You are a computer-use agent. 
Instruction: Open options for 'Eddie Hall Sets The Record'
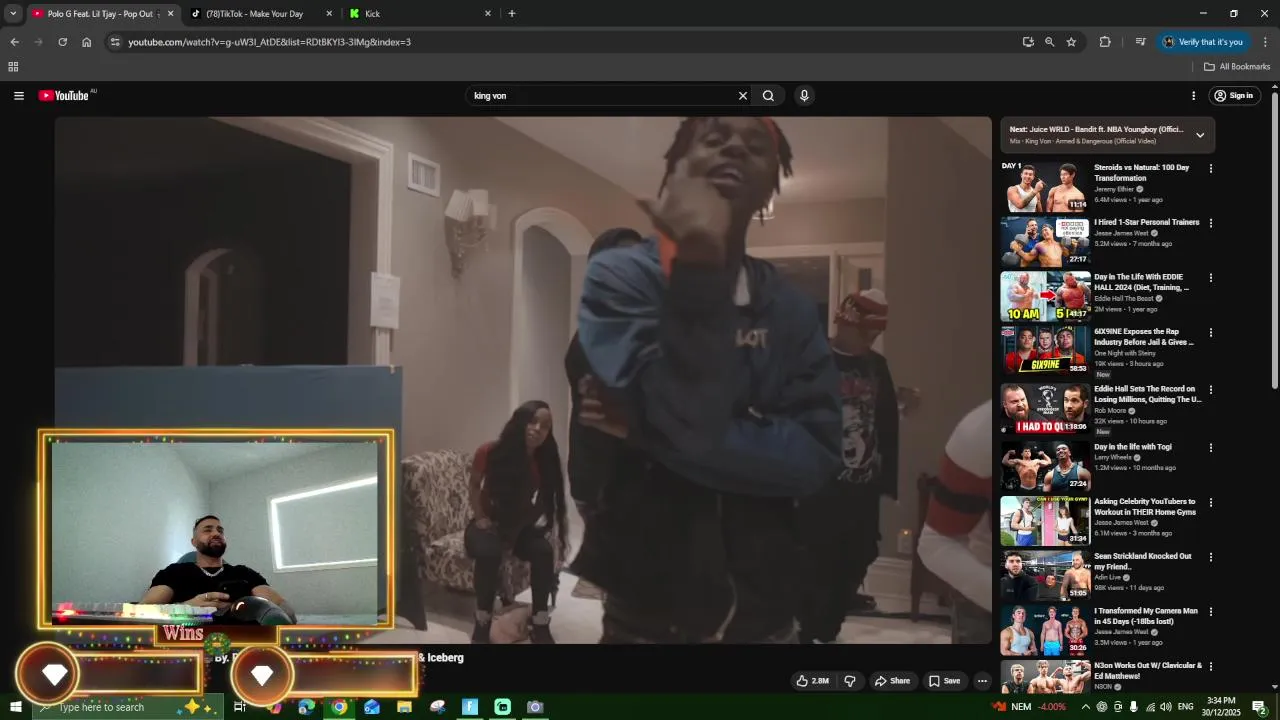click(1211, 390)
